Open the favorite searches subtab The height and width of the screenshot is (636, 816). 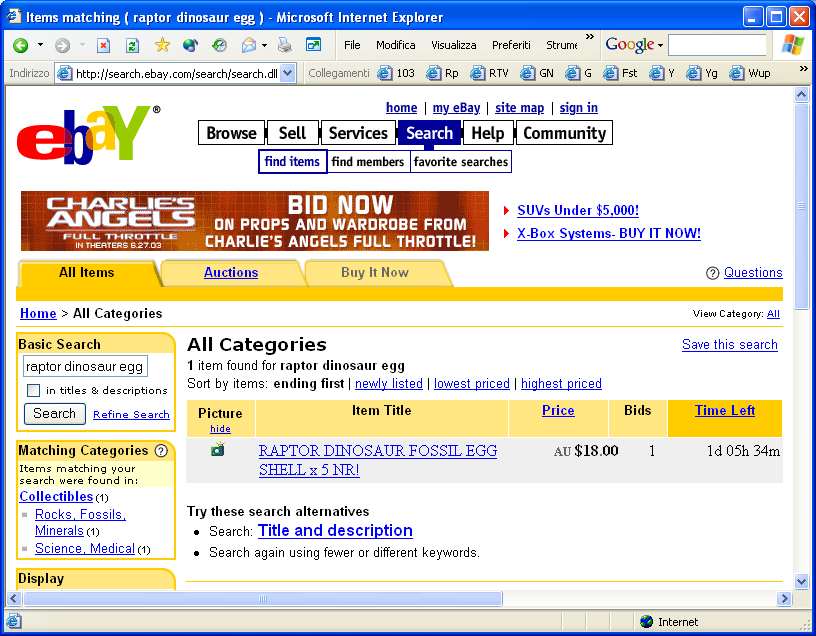tap(461, 162)
